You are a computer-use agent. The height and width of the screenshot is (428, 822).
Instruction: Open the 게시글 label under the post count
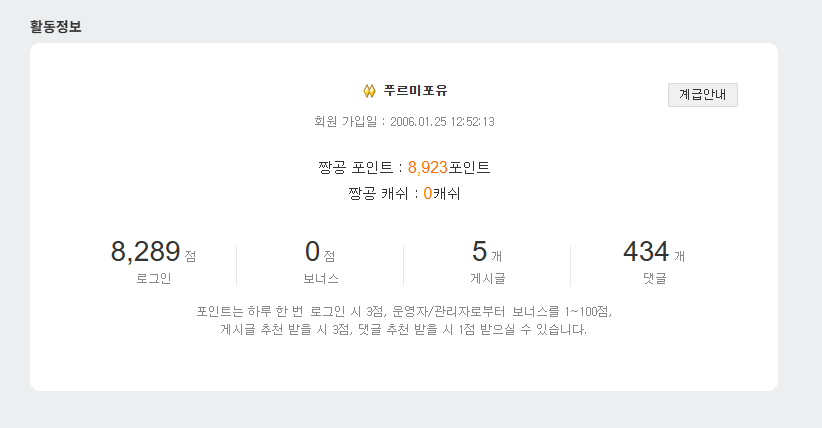coord(487,278)
